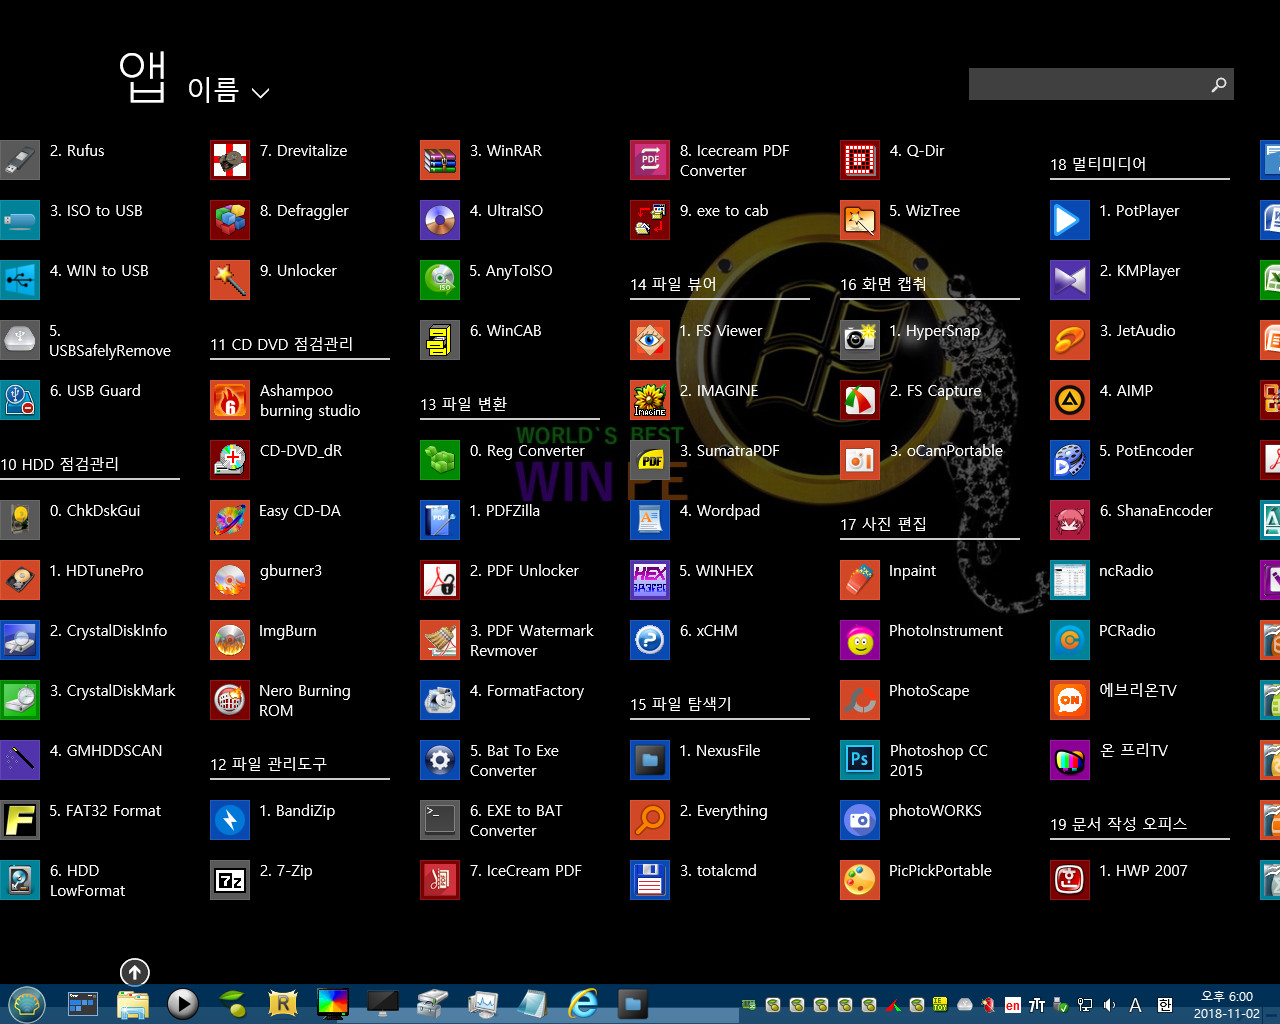Click the Nero Burning ROM label
This screenshot has width=1280, height=1024.
(305, 701)
